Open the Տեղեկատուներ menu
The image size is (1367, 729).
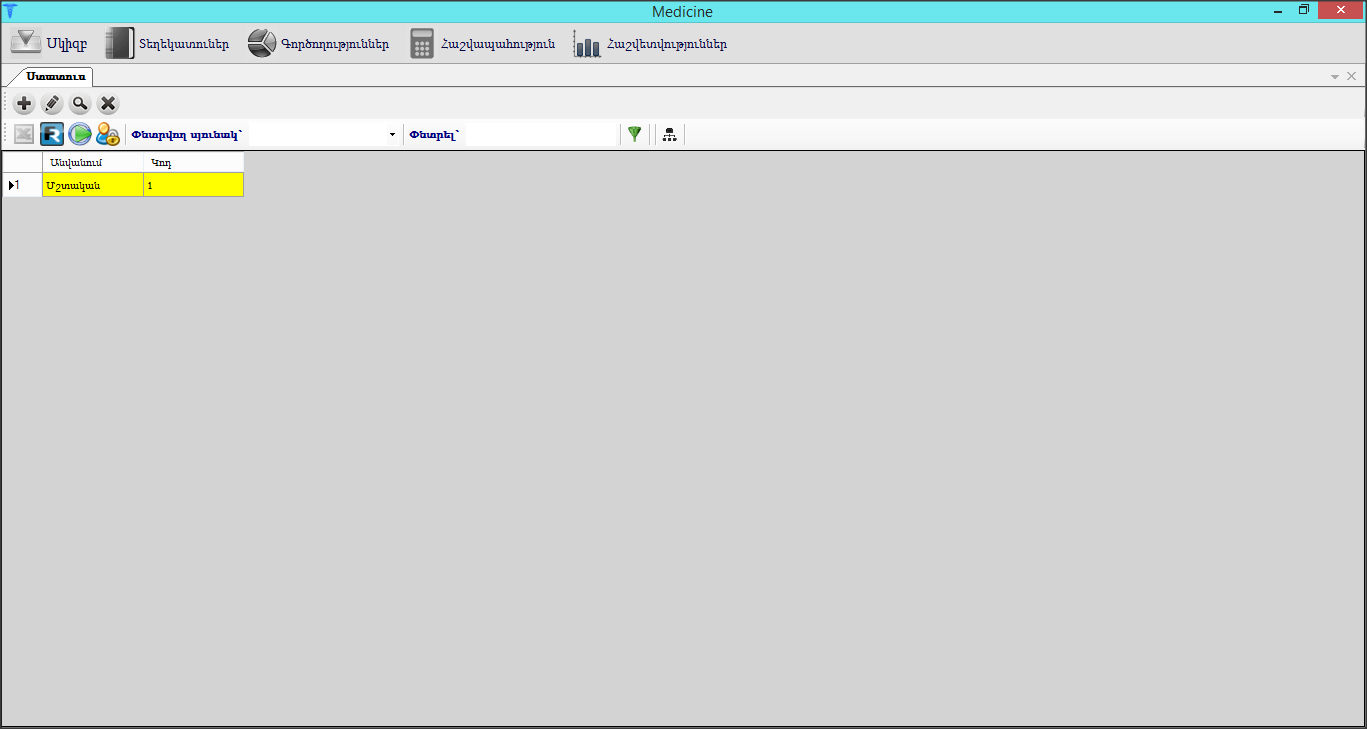pos(167,44)
